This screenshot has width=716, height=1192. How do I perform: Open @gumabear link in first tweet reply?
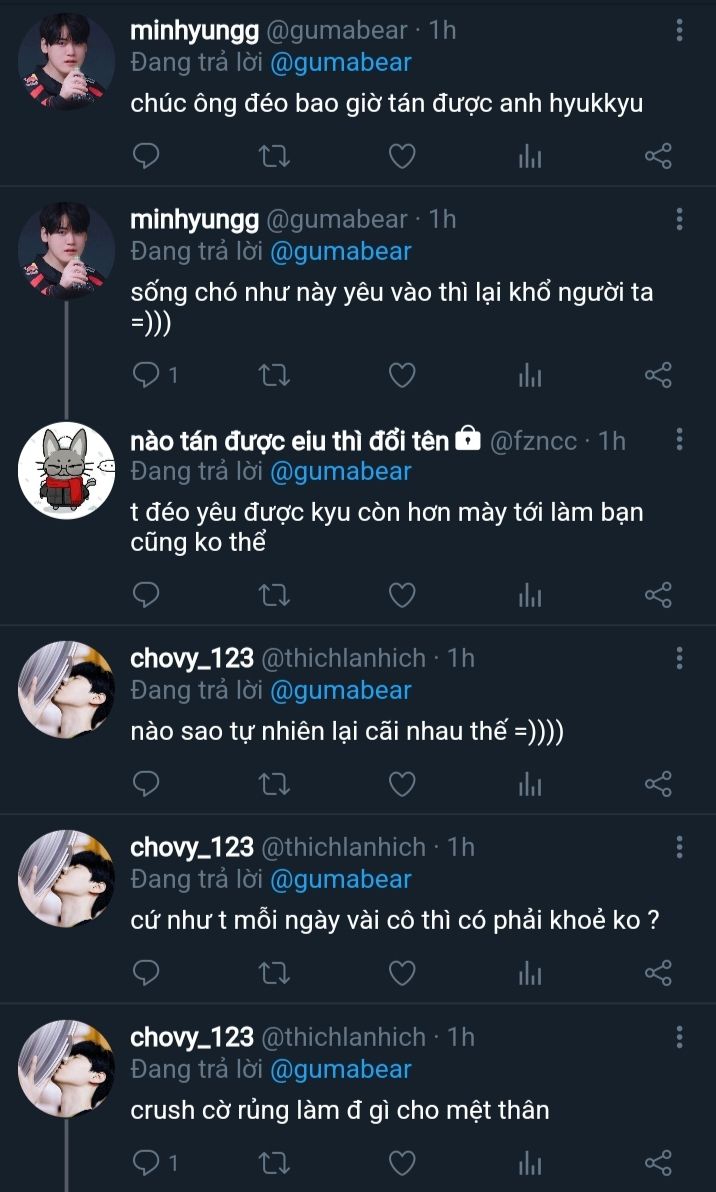pyautogui.click(x=341, y=62)
